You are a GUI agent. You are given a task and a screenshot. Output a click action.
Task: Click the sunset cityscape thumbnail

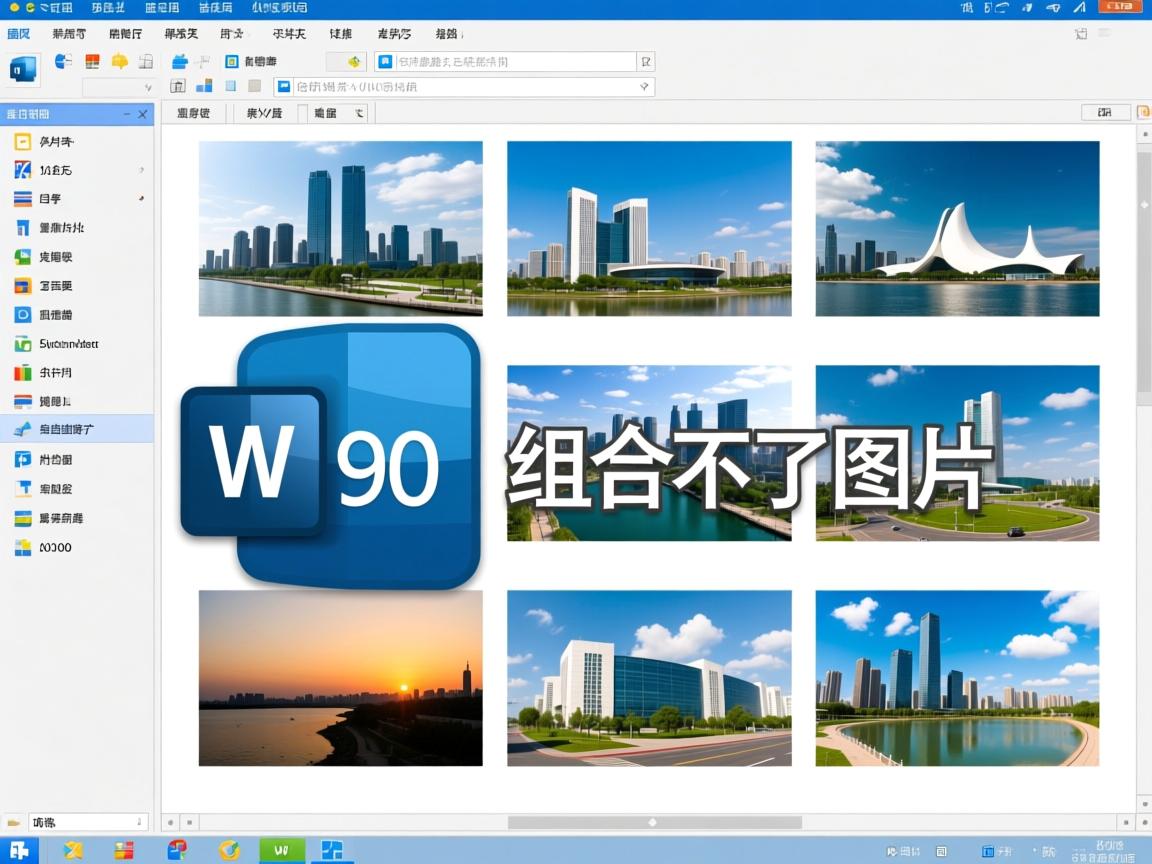pos(340,677)
